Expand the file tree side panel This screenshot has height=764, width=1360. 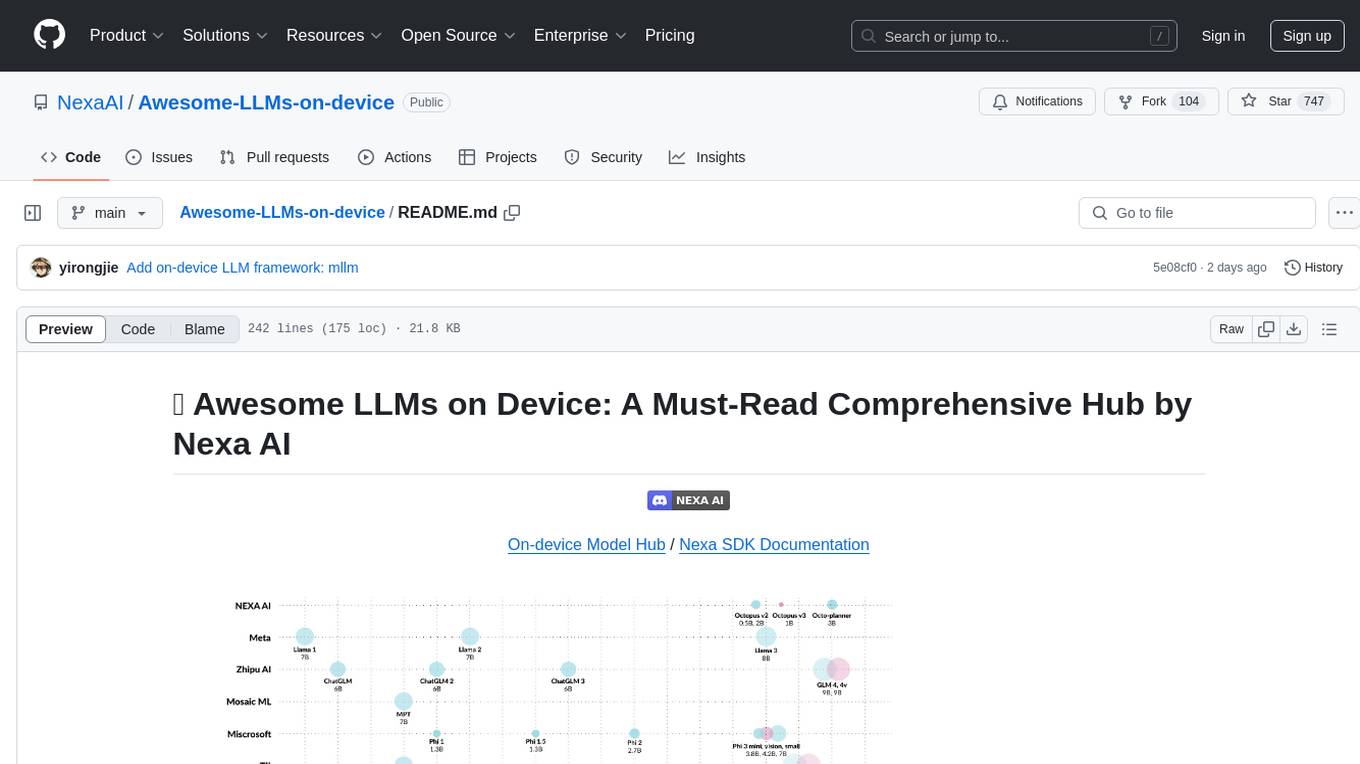pyautogui.click(x=33, y=213)
